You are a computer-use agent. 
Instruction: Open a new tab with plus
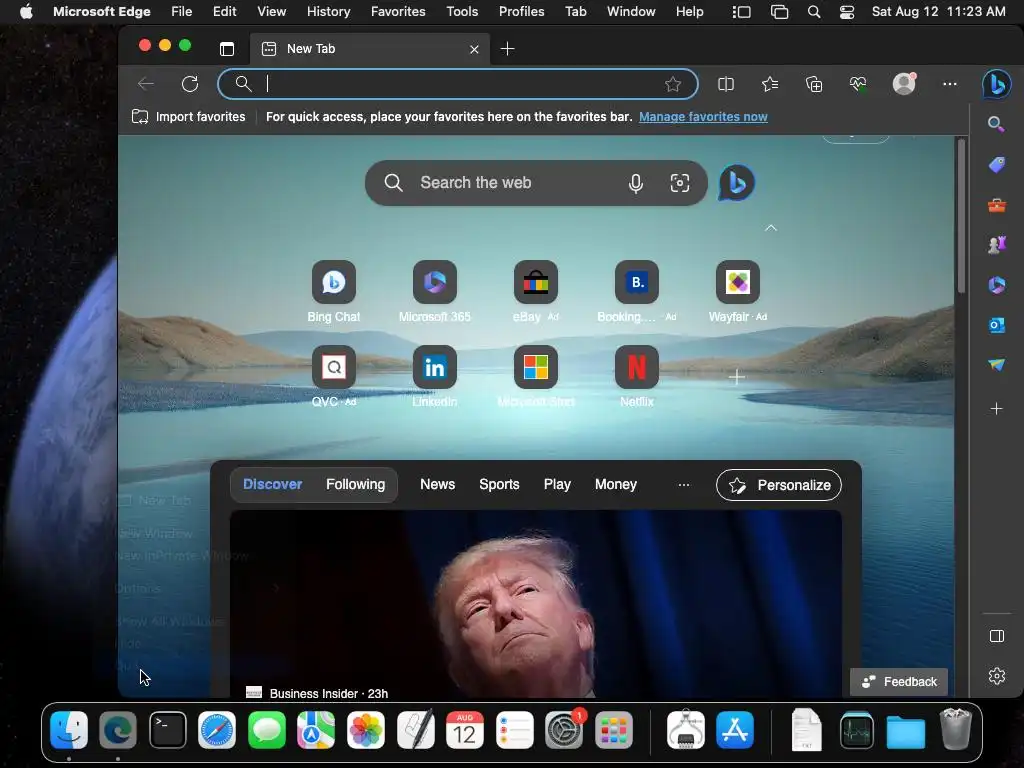pyautogui.click(x=507, y=49)
